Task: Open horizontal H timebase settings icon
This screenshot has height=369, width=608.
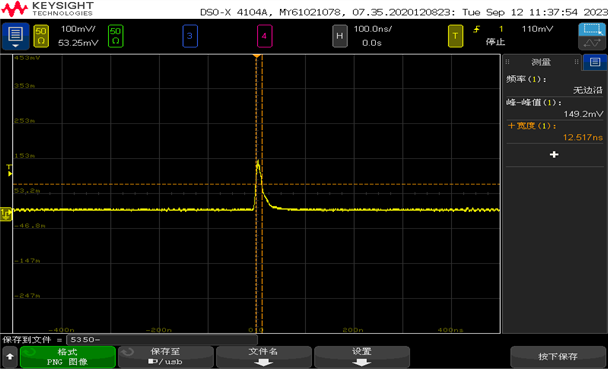Action: pos(340,36)
